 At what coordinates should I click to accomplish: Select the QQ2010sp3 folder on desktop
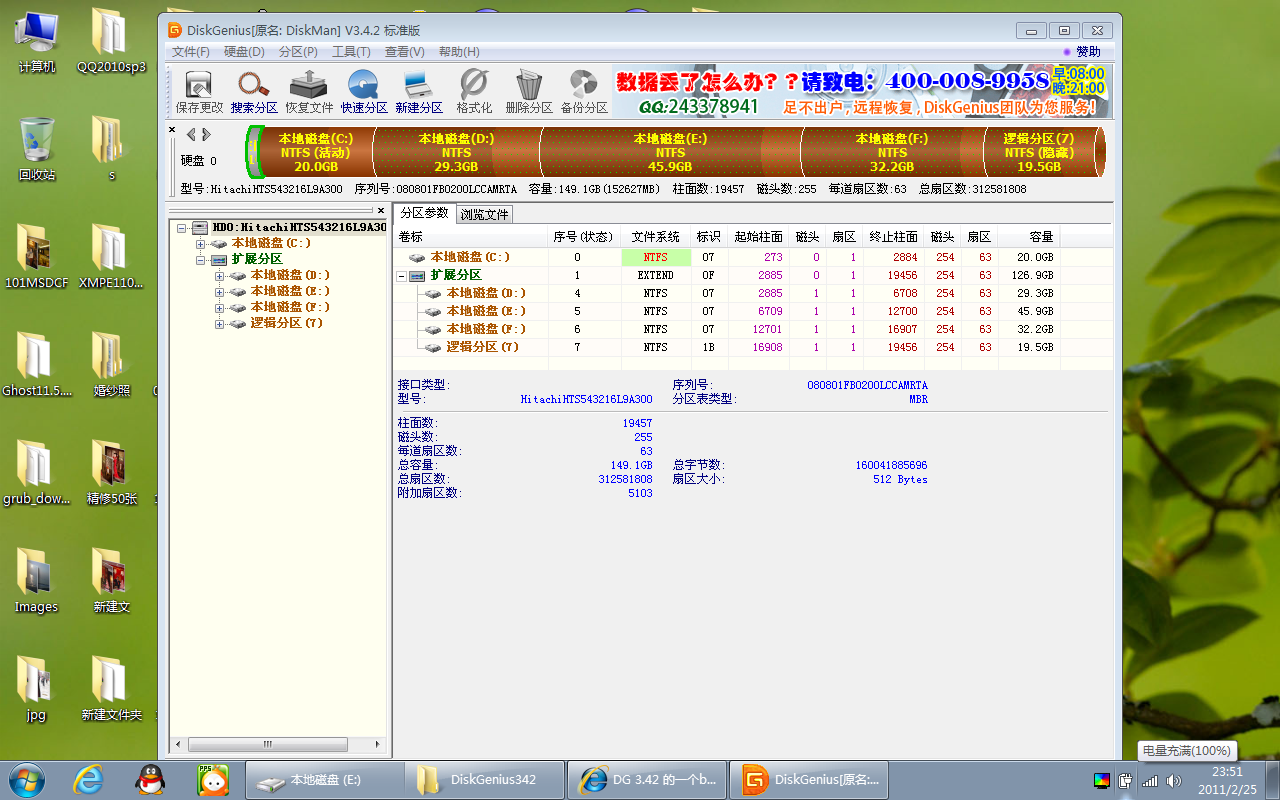click(x=111, y=42)
